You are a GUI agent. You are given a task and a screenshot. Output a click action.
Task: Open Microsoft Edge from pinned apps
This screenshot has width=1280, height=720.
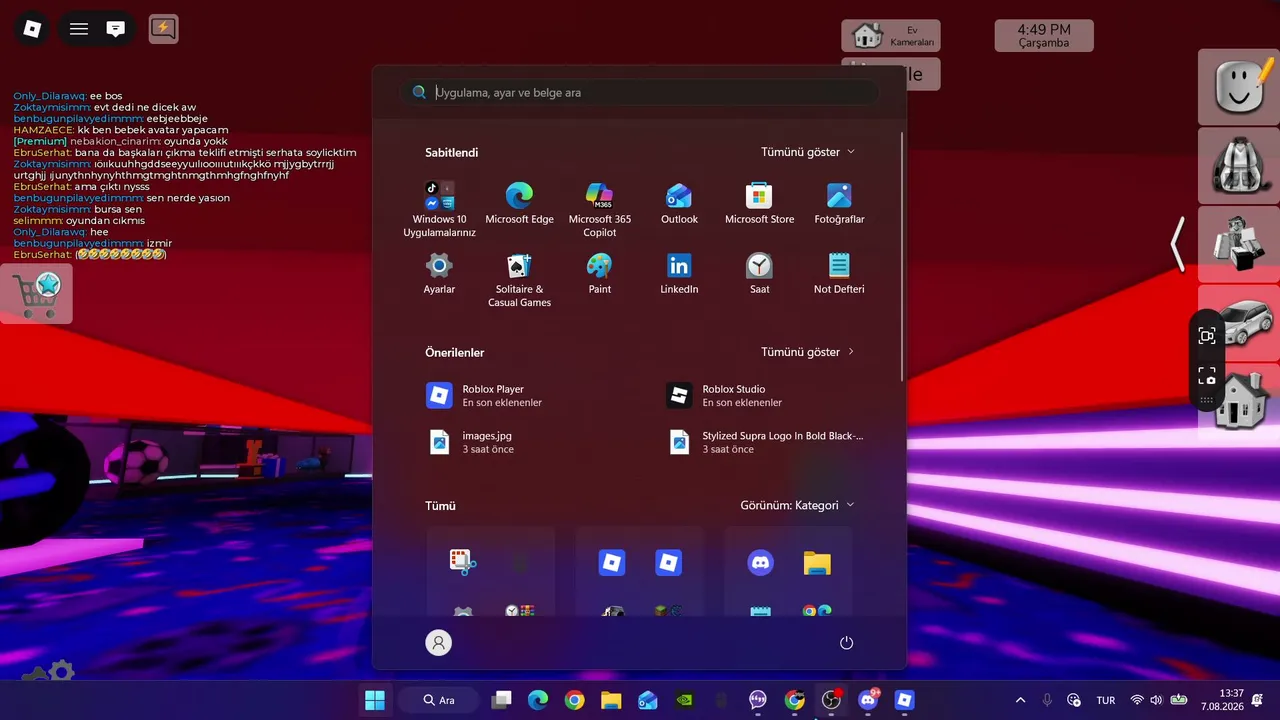519,204
